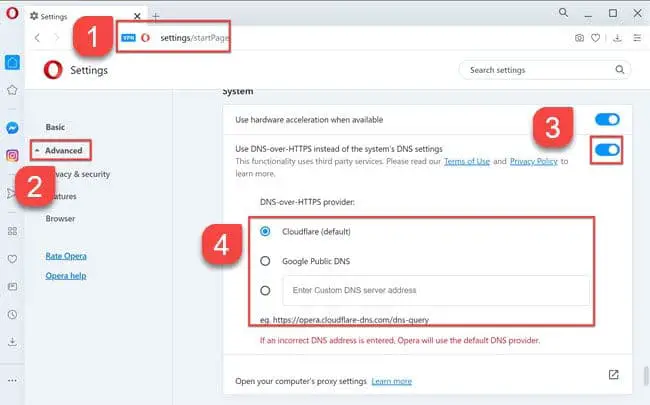Open My Flow arrow icon in sidebar
This screenshot has width=650, height=405.
tap(10, 193)
